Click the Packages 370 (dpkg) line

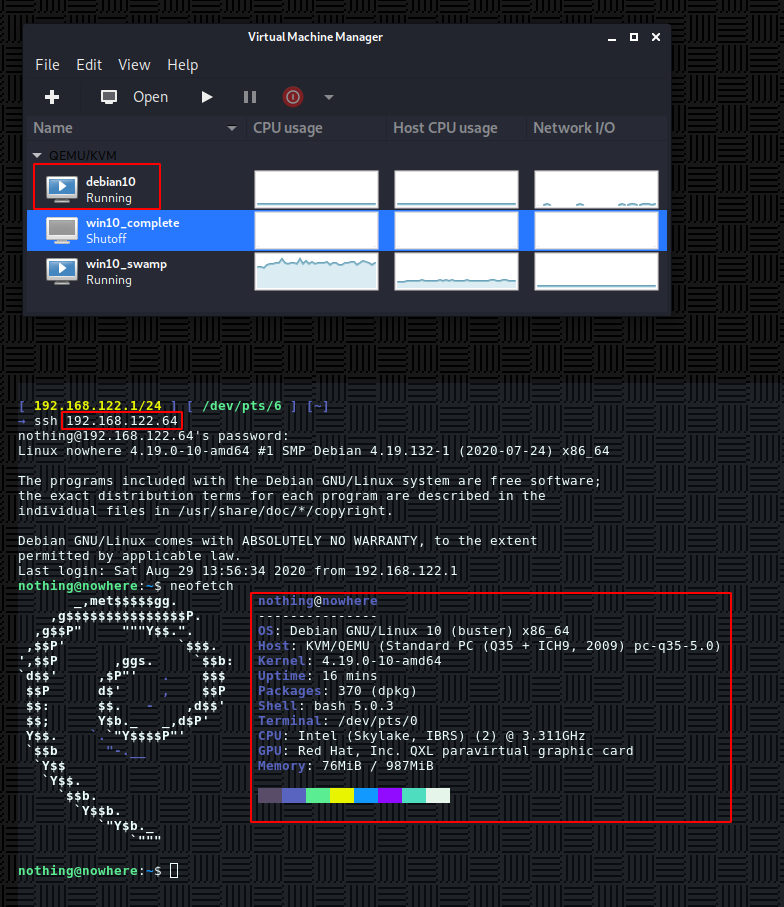click(x=337, y=691)
